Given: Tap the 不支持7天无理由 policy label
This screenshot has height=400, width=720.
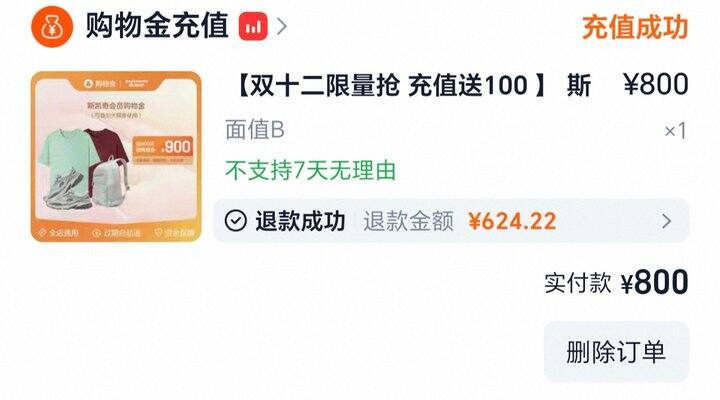Looking at the screenshot, I should click(310, 170).
